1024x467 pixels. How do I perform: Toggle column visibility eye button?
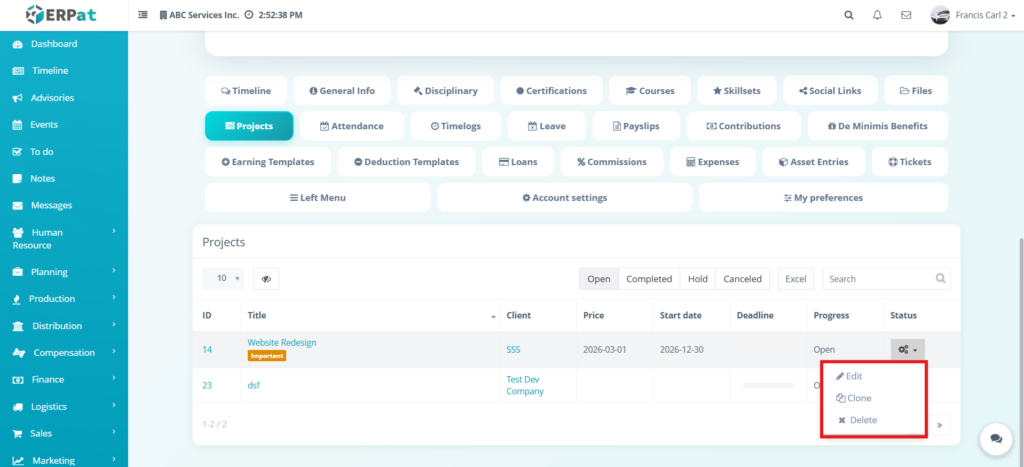(266, 279)
